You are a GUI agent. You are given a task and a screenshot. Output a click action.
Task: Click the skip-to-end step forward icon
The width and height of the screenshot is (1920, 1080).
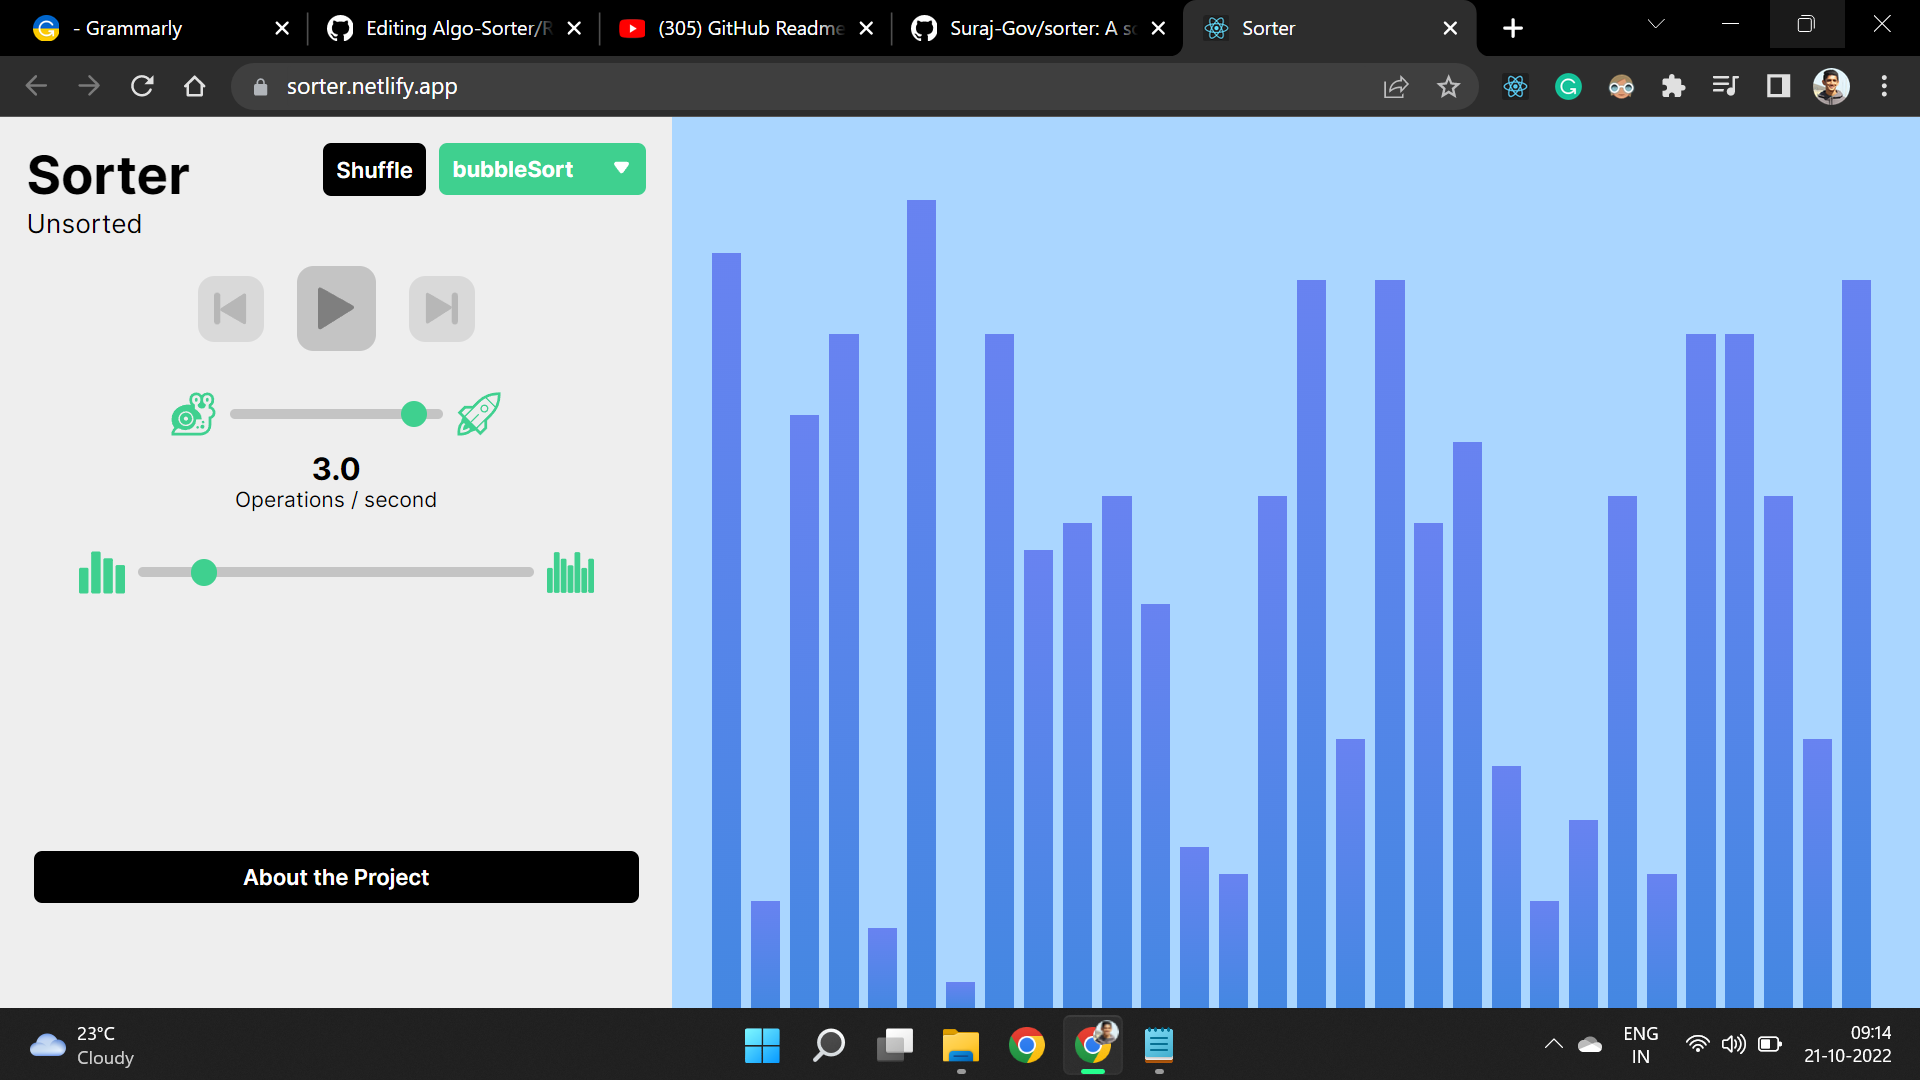[442, 309]
